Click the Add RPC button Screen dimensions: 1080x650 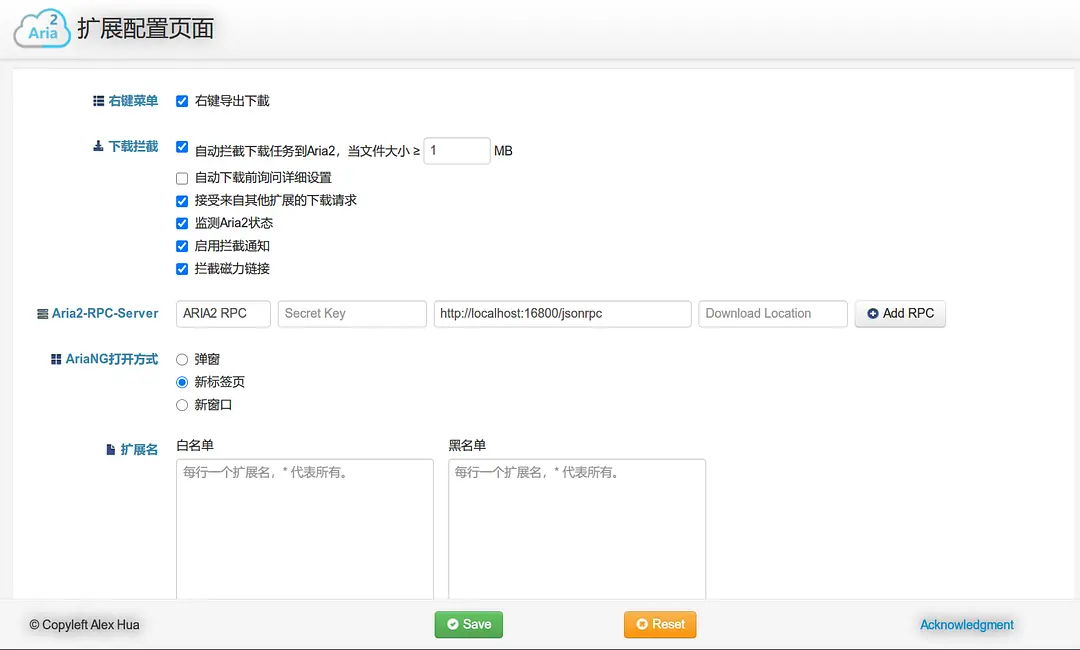[900, 313]
